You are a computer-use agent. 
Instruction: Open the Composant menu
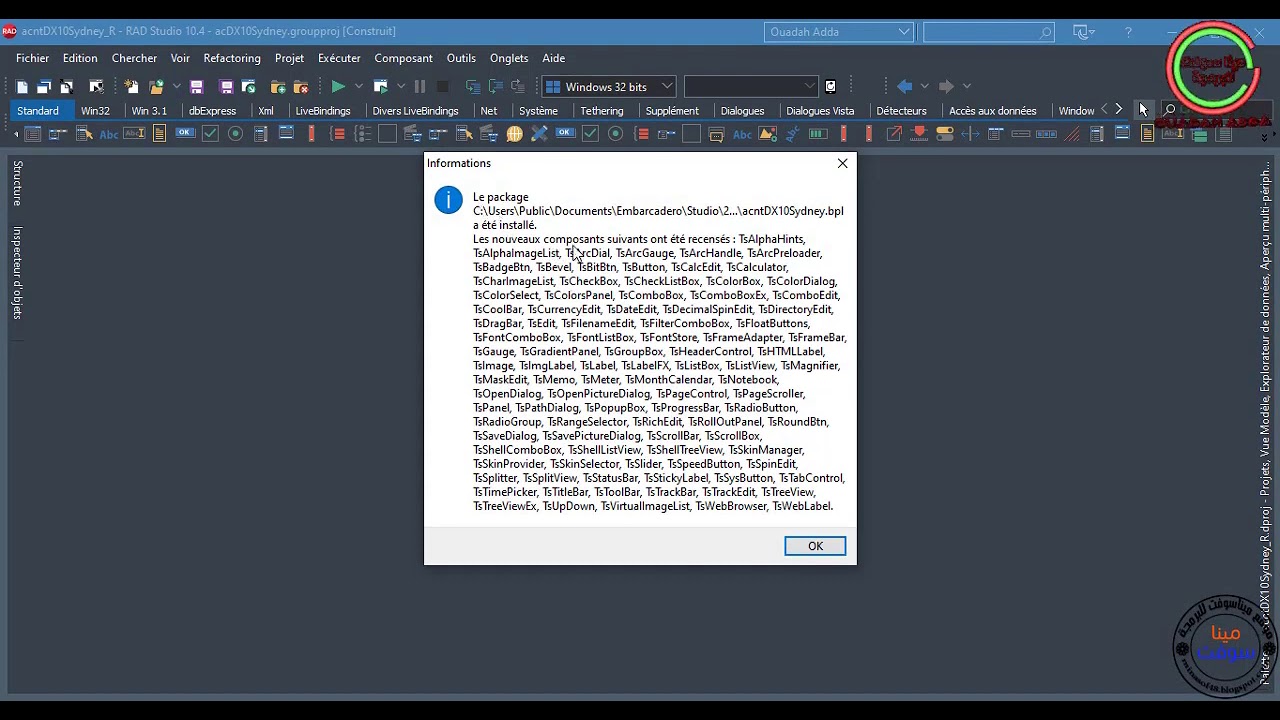pos(403,58)
